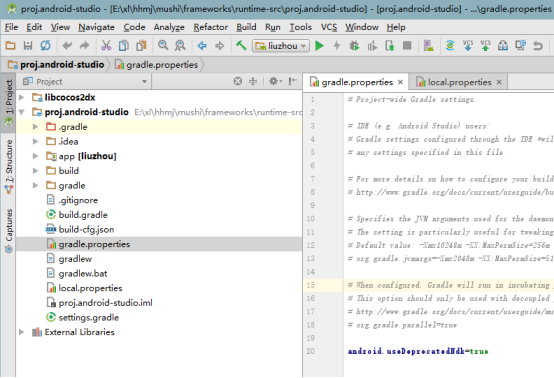Viewport: 554px width, 378px height.
Task: Expand the build folder
Action: [x=35, y=171]
